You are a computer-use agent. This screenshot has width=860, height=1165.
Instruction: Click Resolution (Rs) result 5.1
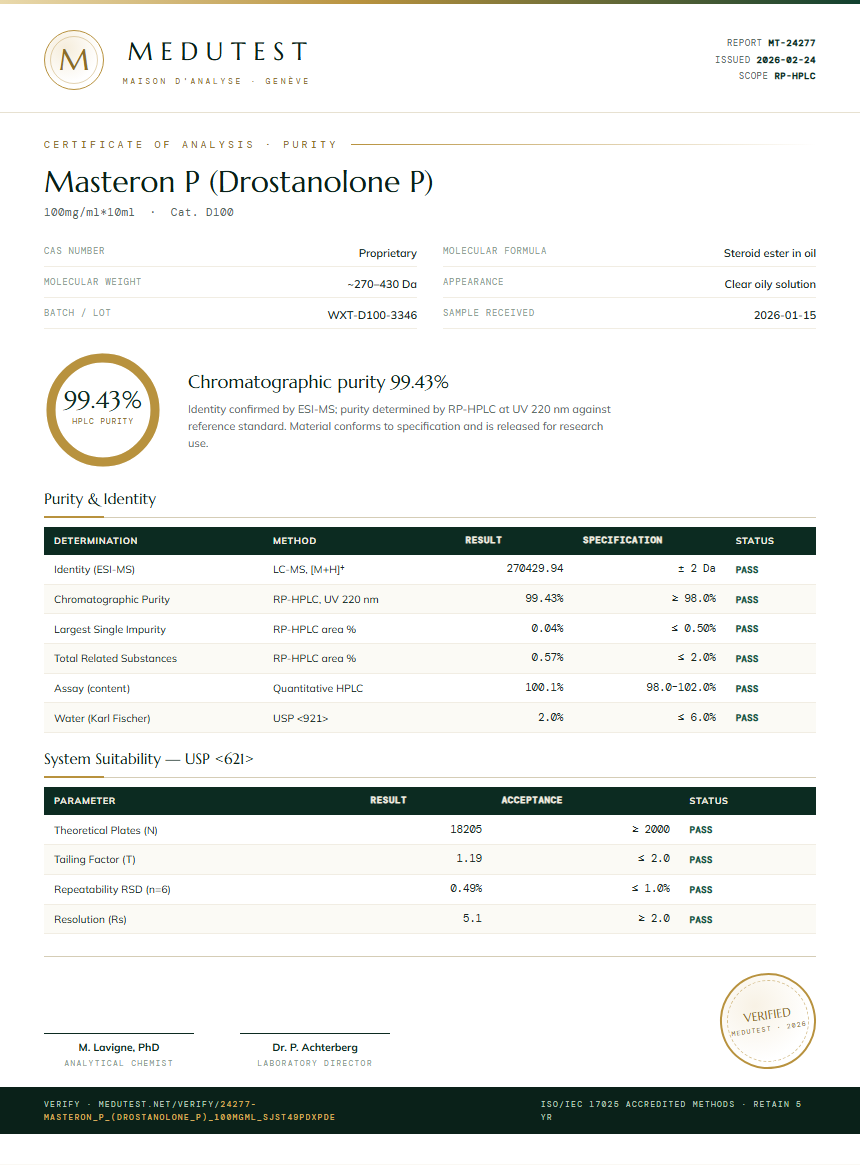click(472, 918)
